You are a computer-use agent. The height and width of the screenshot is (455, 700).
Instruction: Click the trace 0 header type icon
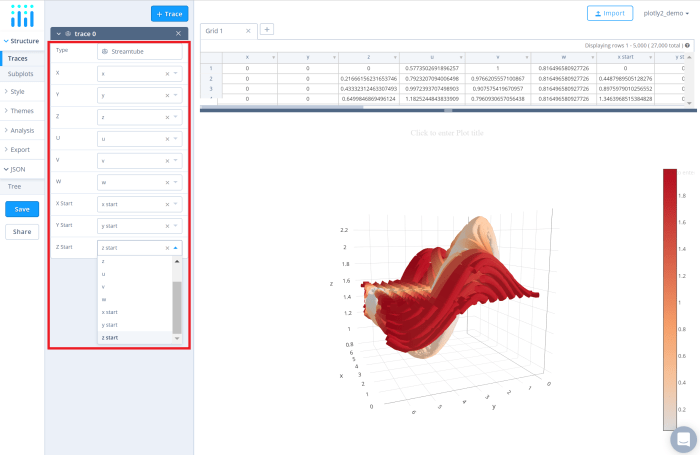[x=68, y=33]
